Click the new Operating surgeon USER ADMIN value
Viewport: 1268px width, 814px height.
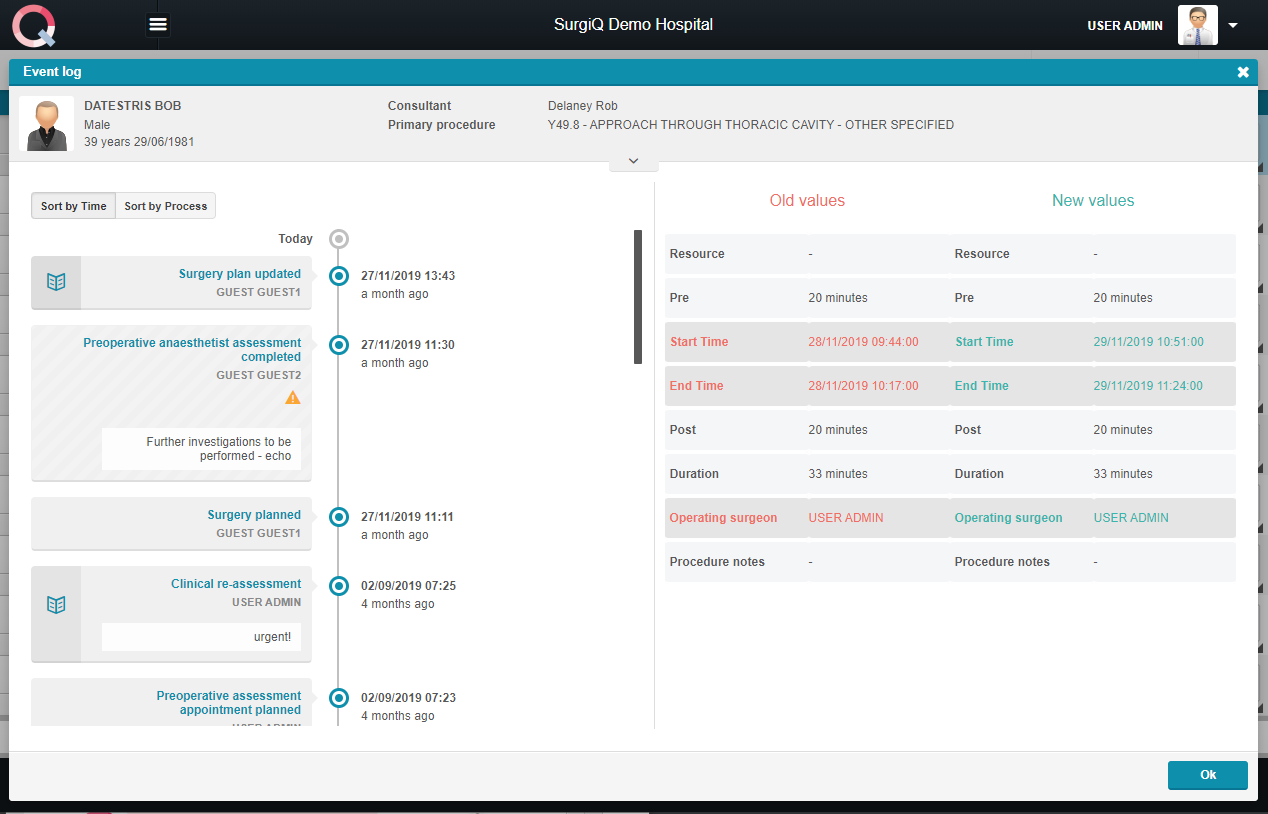tap(1131, 518)
